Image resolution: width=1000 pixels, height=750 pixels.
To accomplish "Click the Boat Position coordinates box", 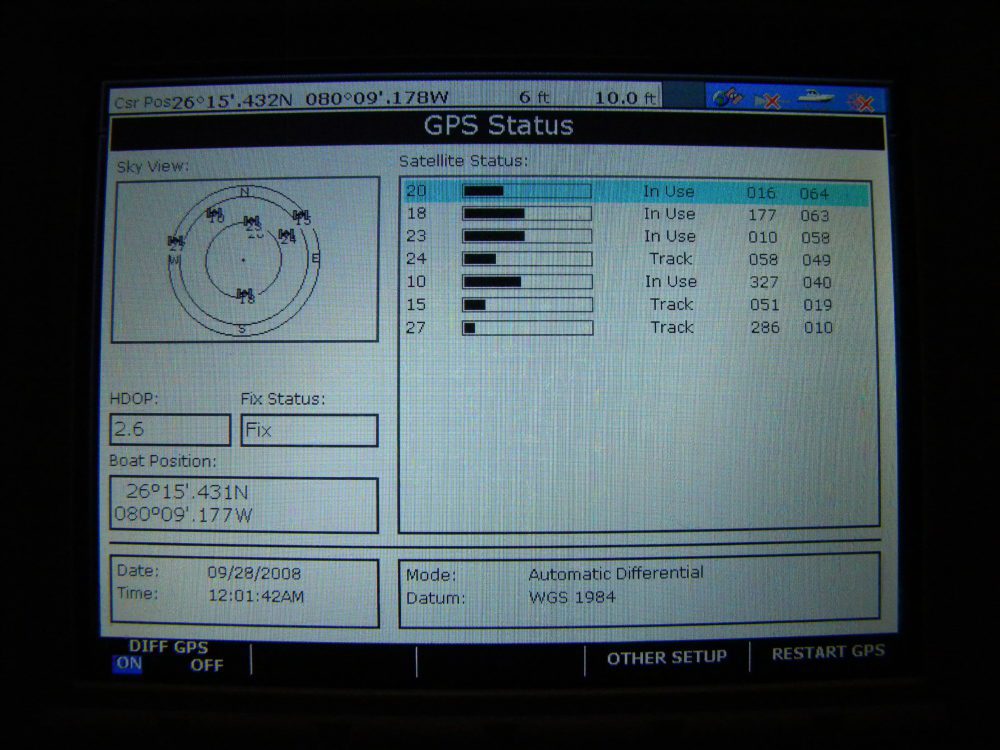I will [x=244, y=504].
